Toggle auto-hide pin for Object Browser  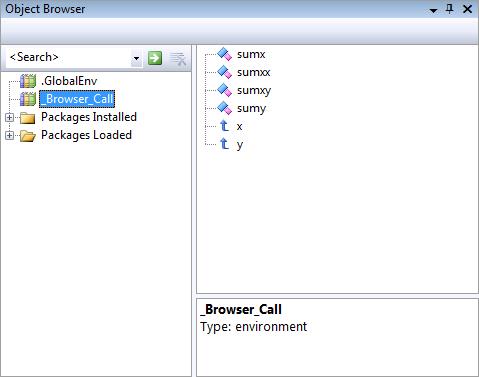(449, 9)
